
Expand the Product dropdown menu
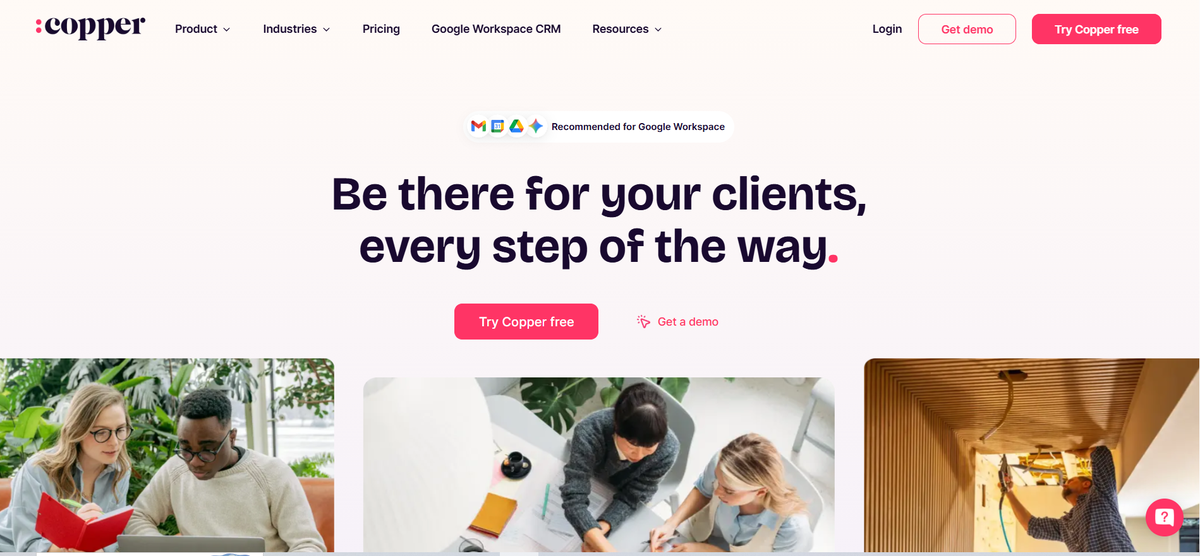click(202, 29)
